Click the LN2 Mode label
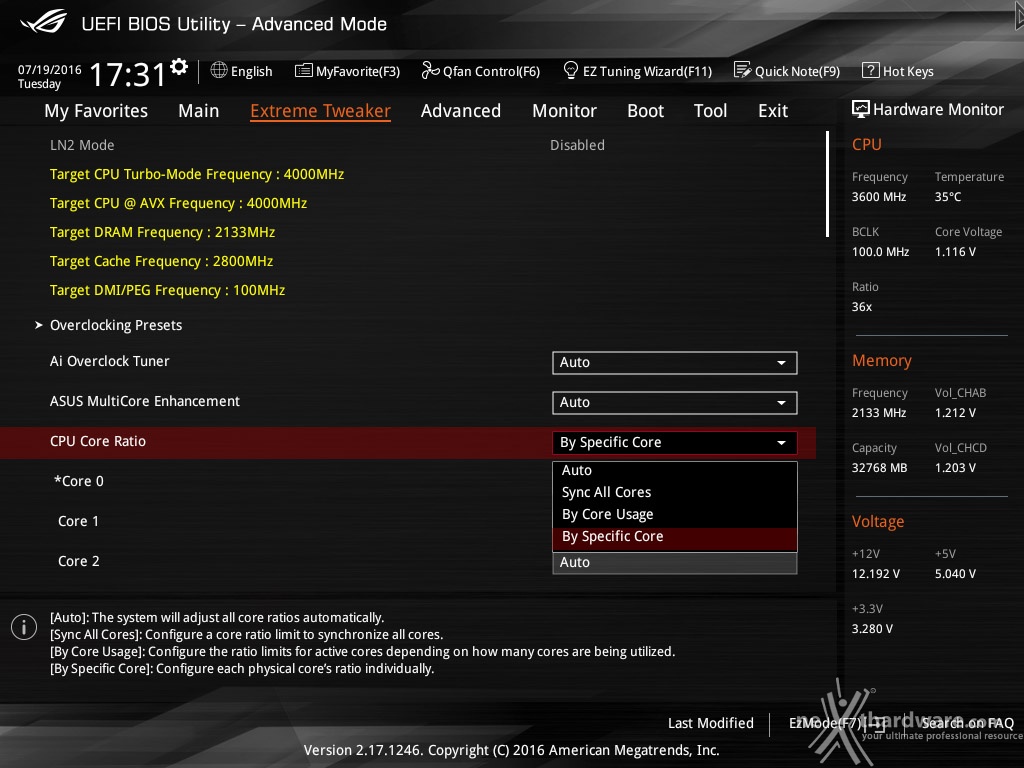This screenshot has width=1024, height=768. click(x=82, y=145)
